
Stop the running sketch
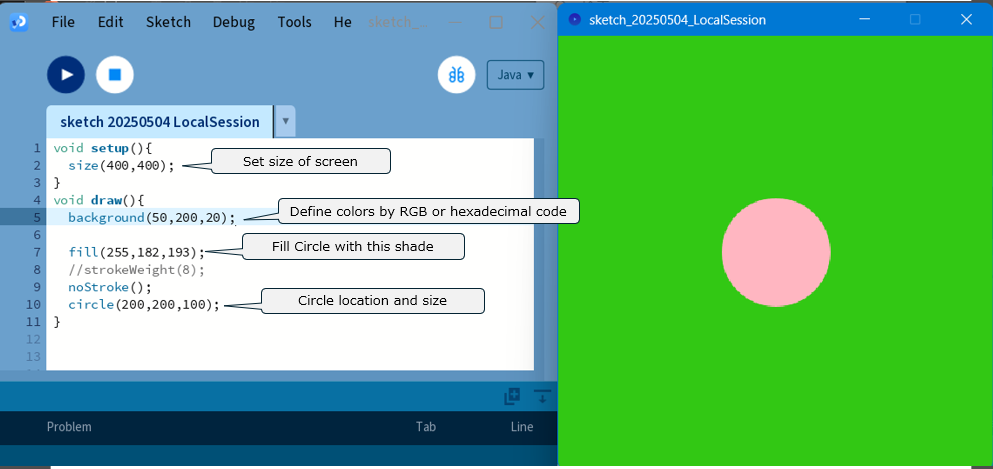[115, 75]
